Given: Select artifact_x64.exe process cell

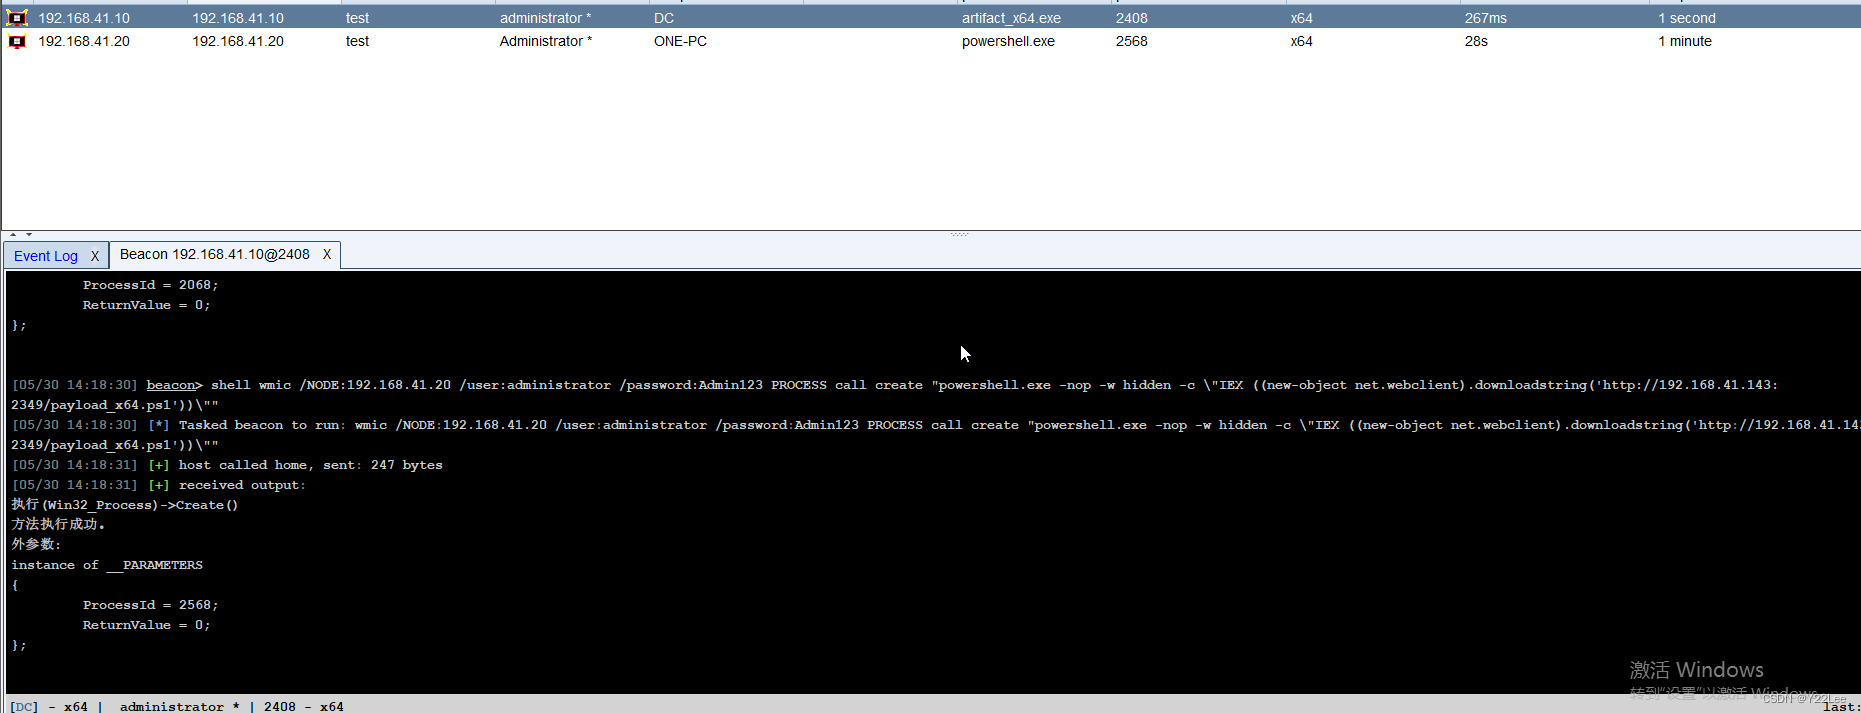Looking at the screenshot, I should (1011, 18).
